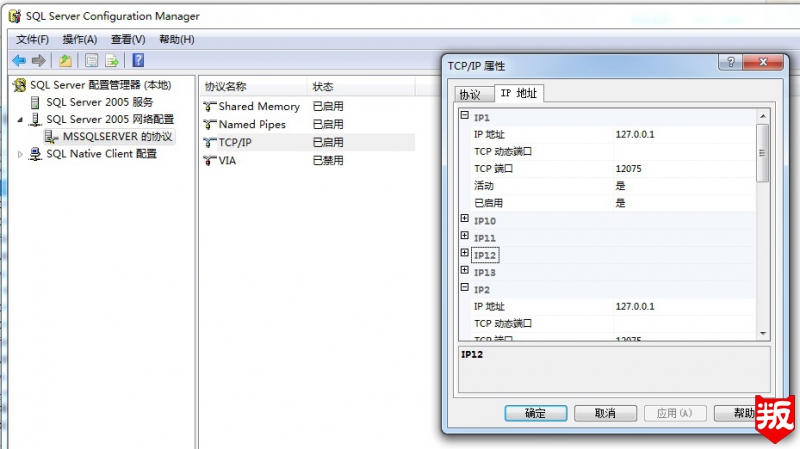Expand SQL Native Client 配置 tree node
800x449 pixels.
(20, 154)
